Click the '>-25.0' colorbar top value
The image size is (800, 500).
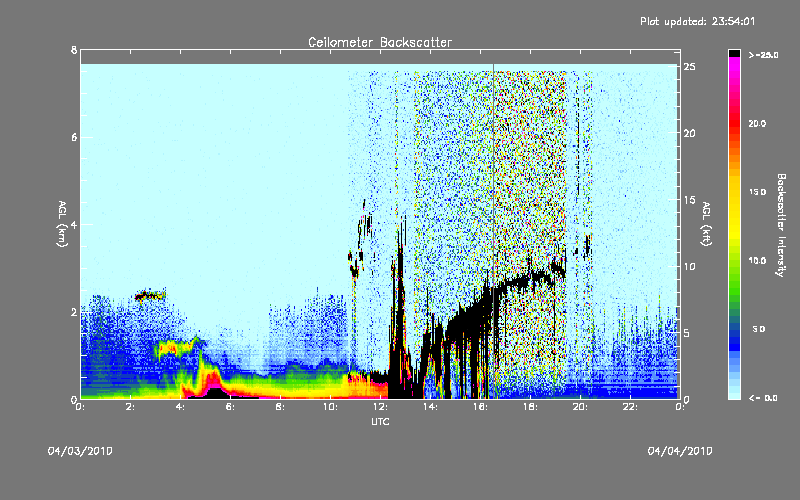763,55
